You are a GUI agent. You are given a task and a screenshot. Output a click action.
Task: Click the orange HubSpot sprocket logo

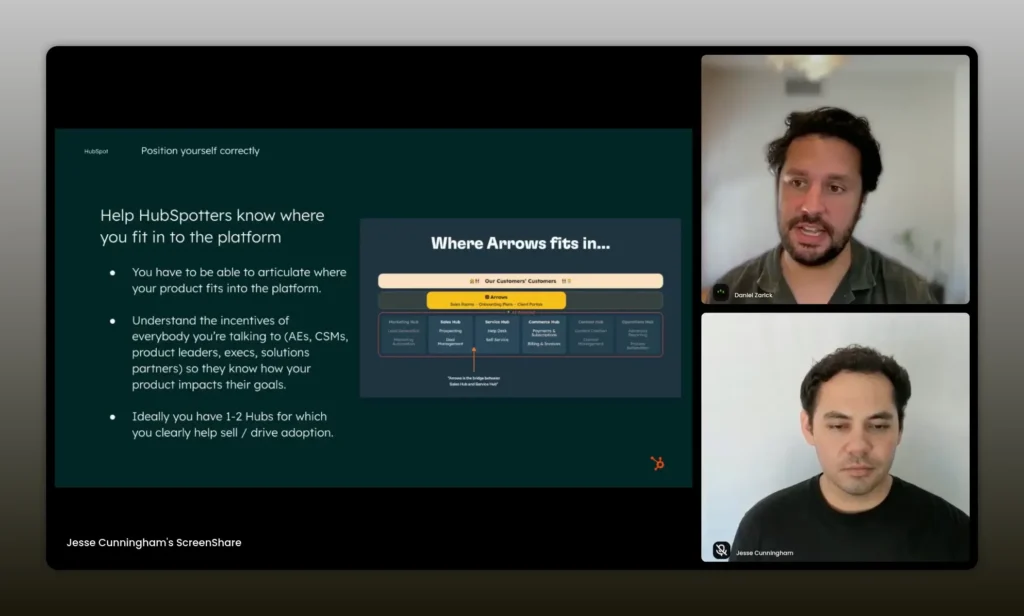tap(657, 463)
